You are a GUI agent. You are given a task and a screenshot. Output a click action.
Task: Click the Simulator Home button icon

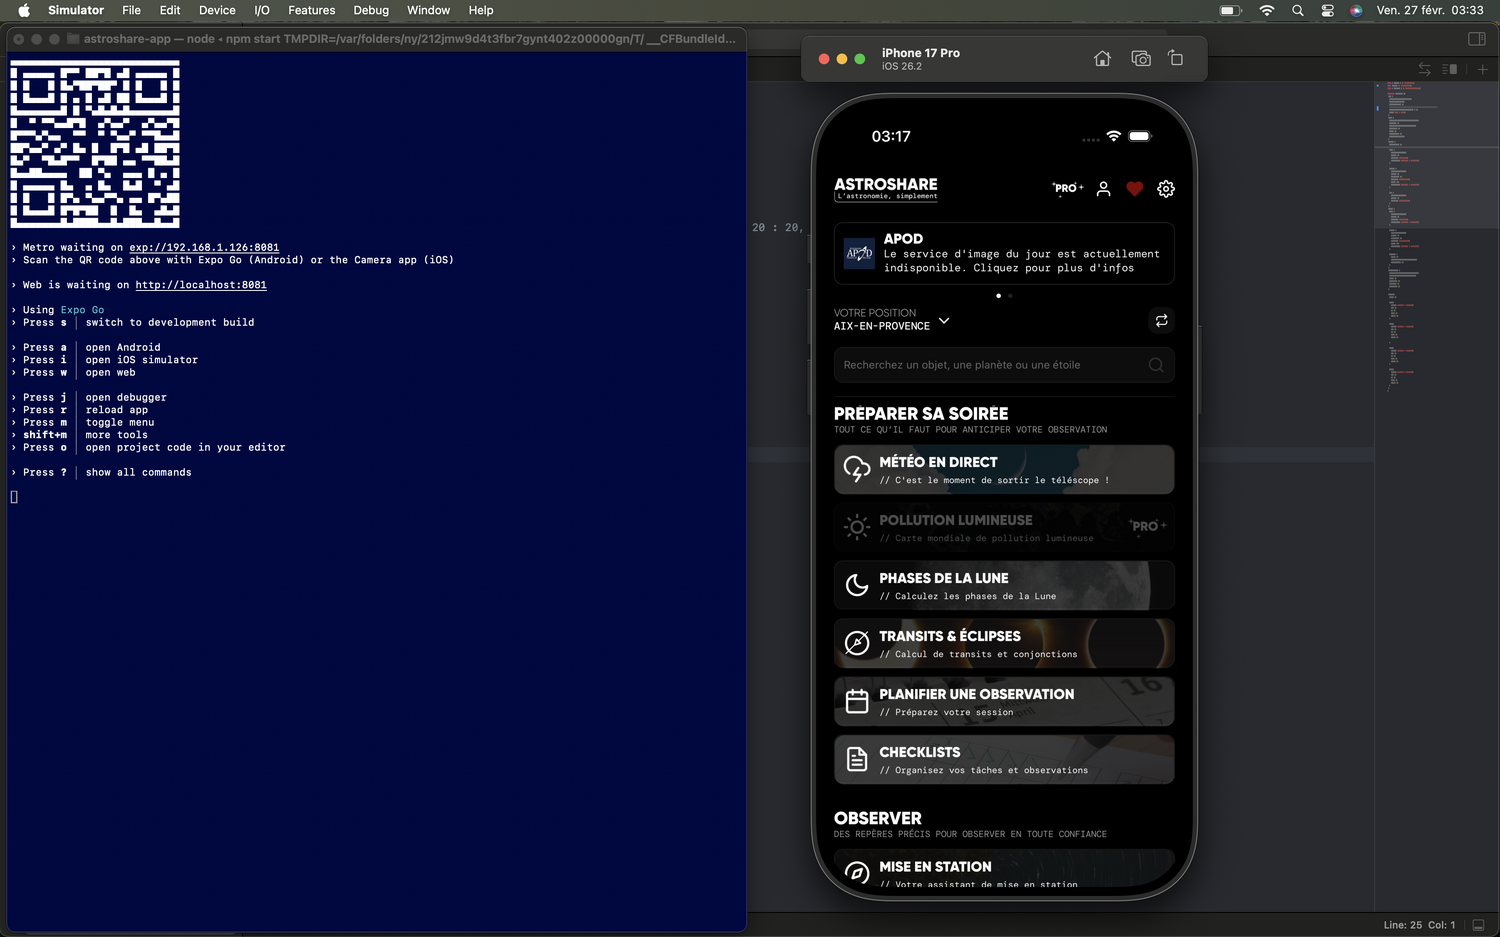pos(1102,59)
